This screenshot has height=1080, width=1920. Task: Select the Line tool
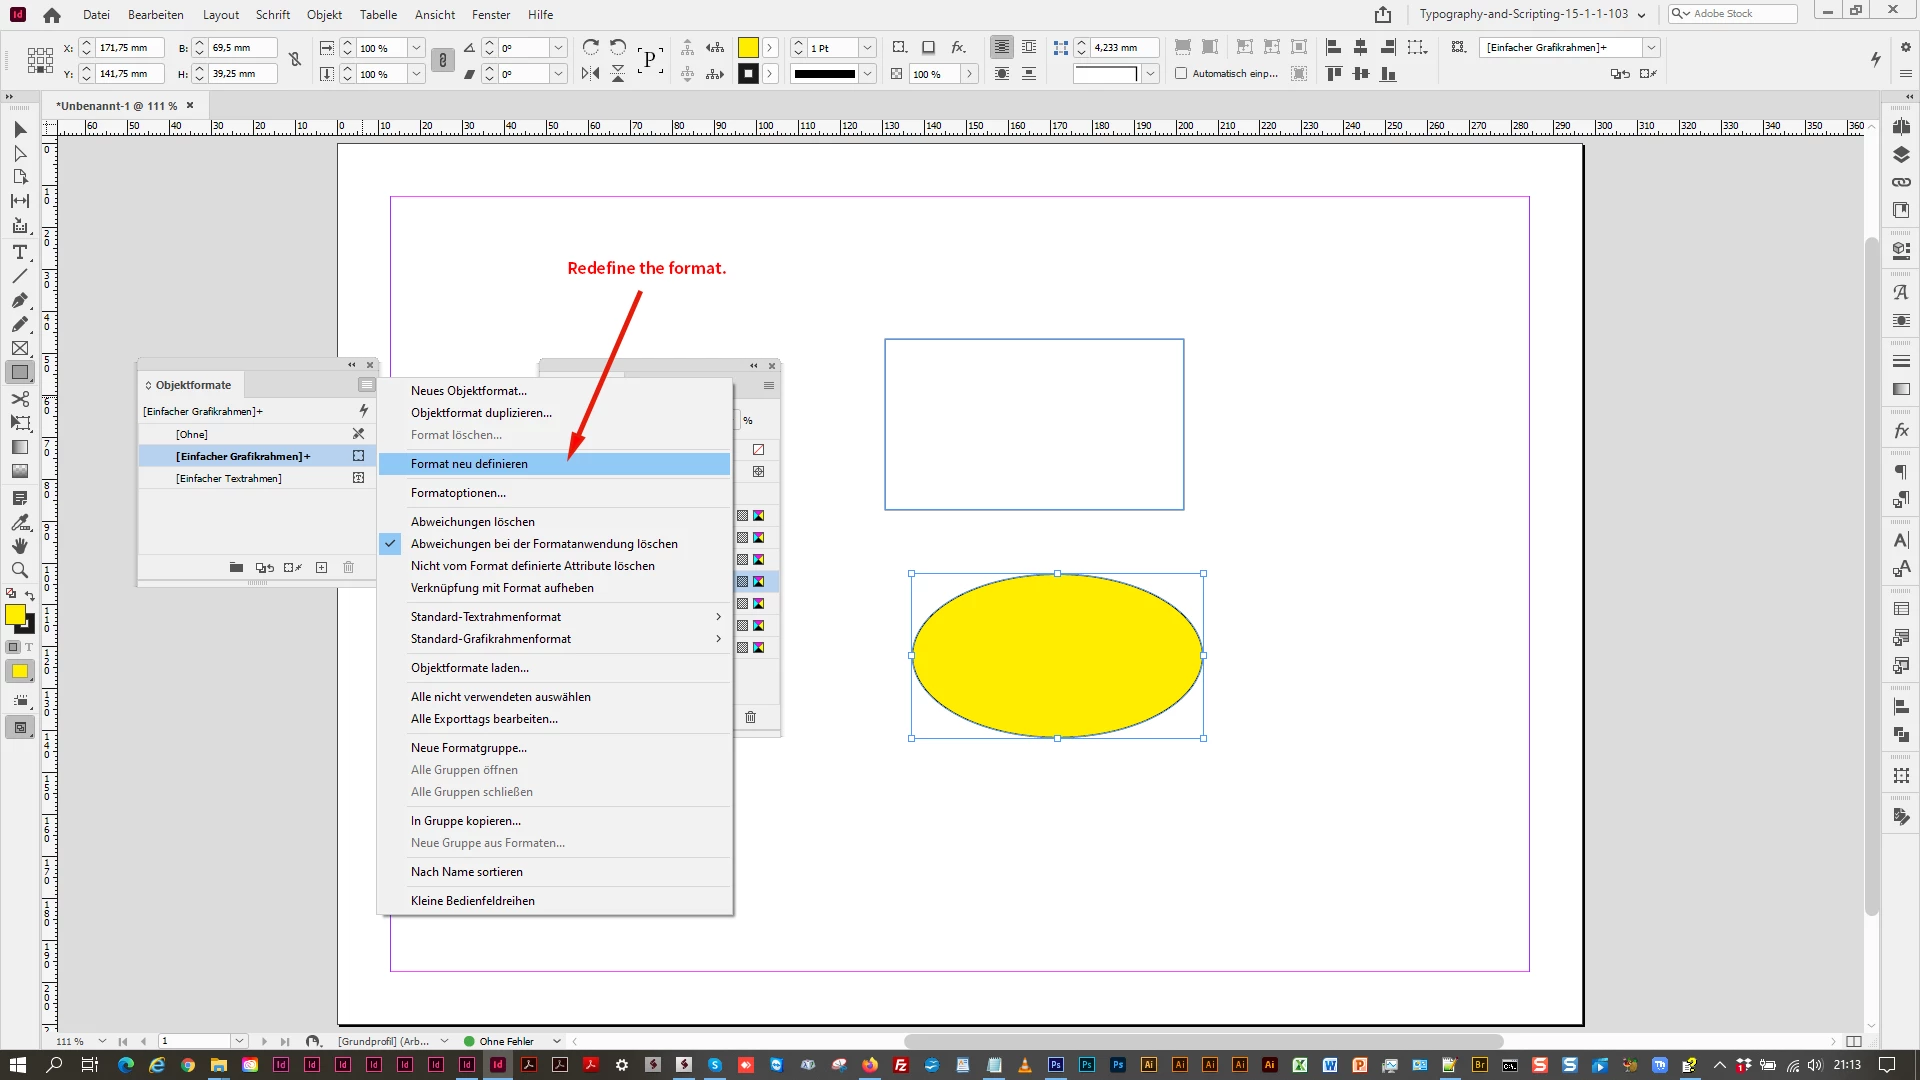[19, 276]
